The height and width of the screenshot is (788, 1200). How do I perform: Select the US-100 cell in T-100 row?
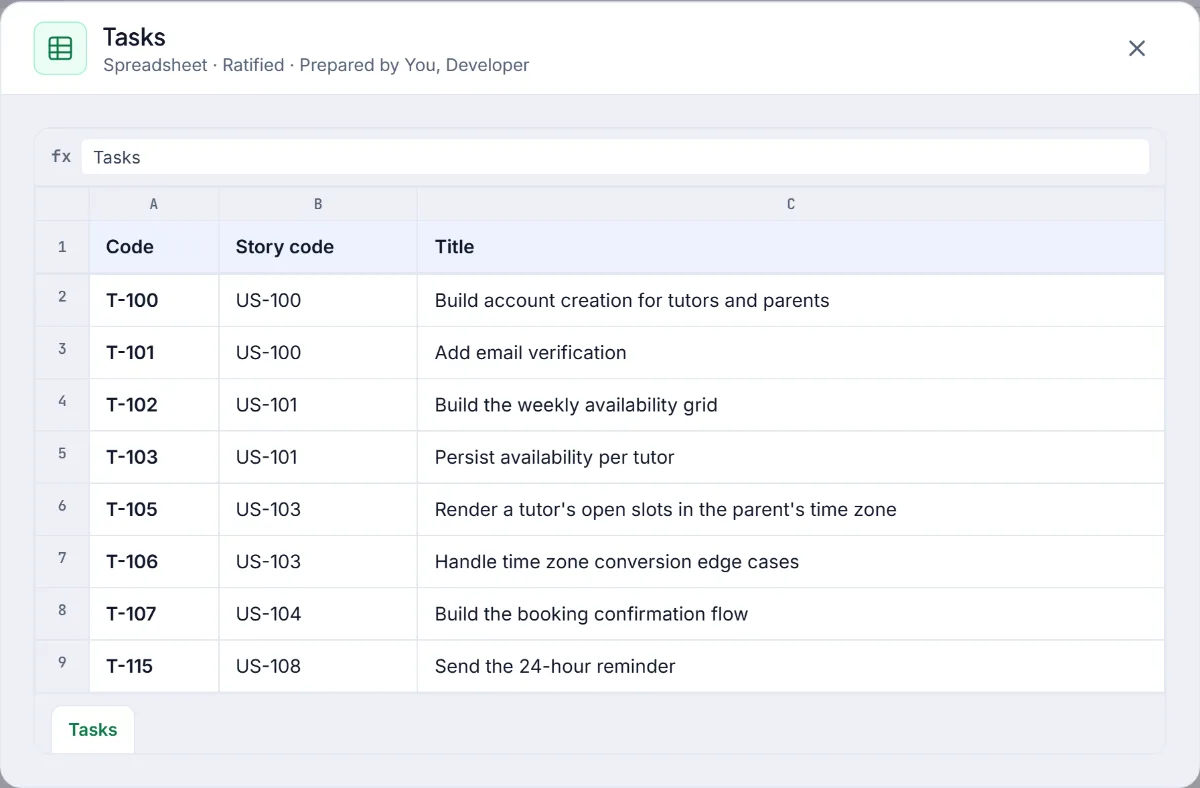pyautogui.click(x=318, y=300)
